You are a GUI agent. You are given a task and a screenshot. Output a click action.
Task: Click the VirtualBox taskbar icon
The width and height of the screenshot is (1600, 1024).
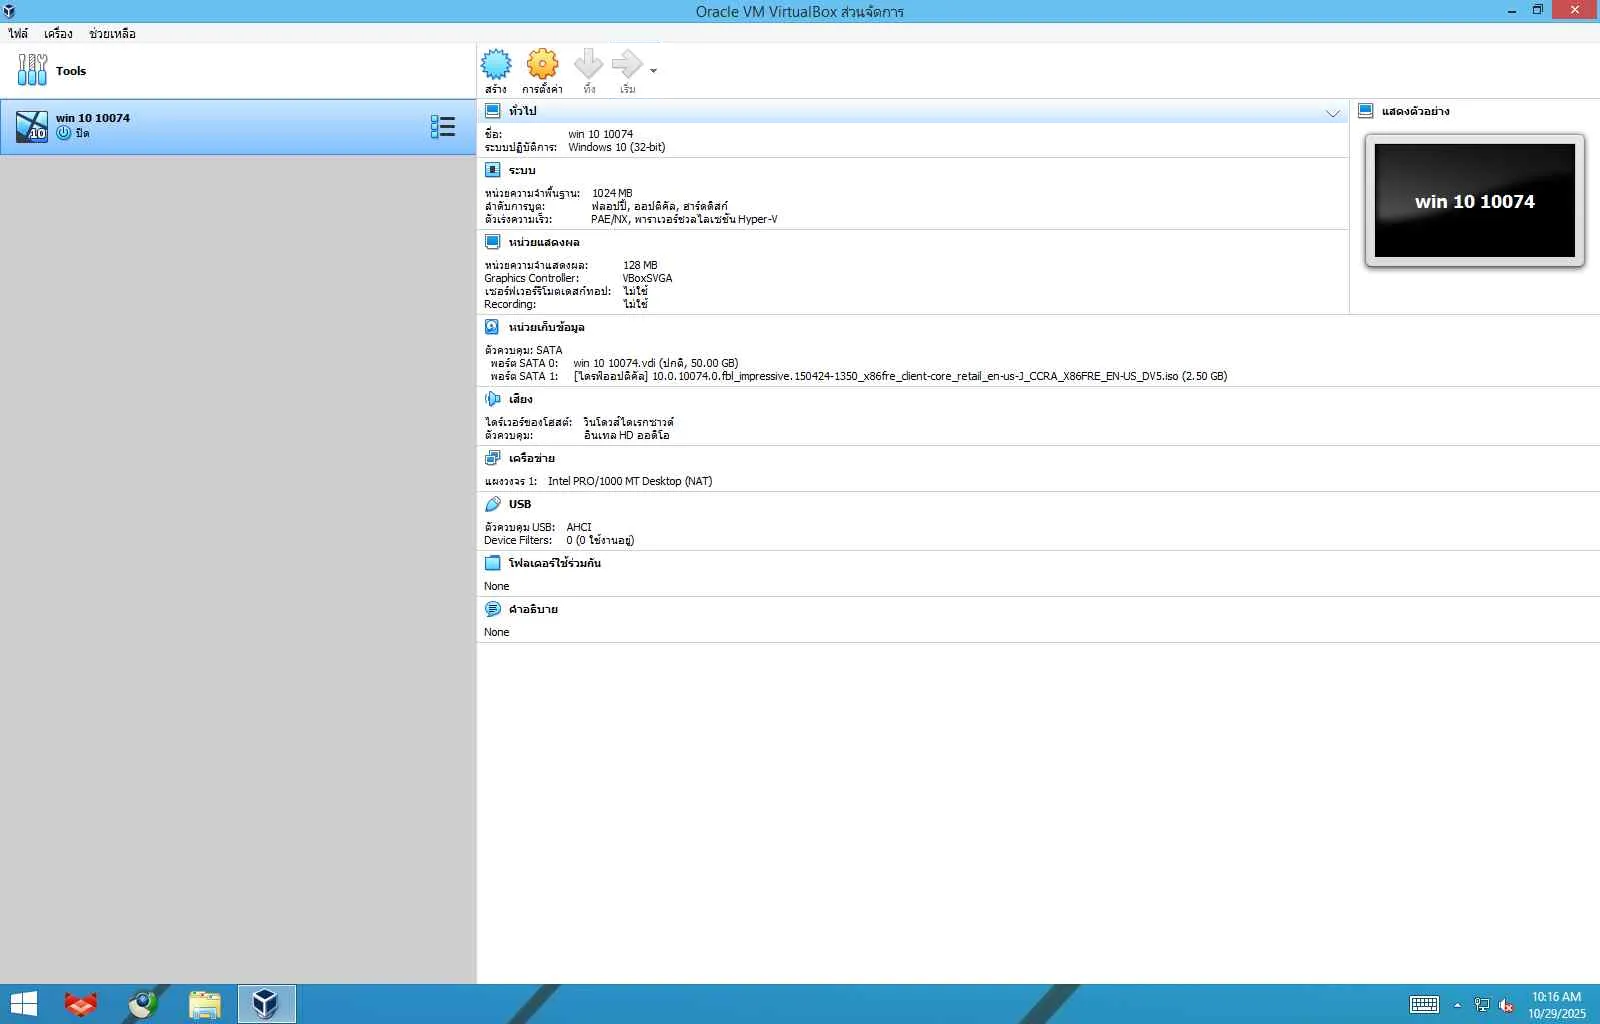click(266, 1004)
